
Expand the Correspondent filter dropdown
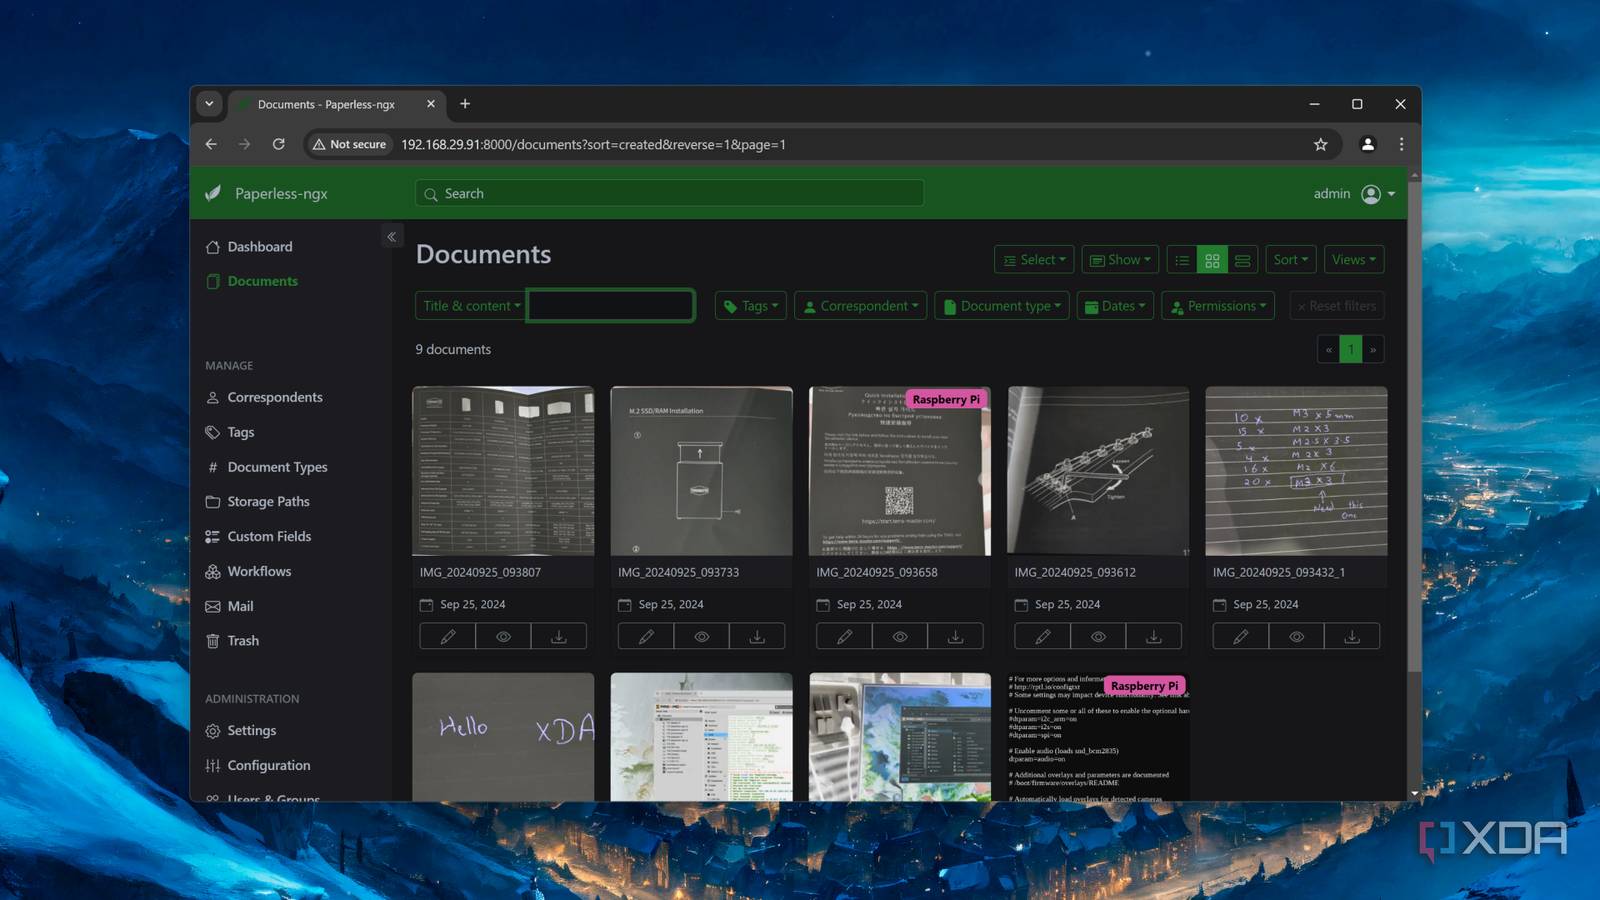tap(860, 305)
